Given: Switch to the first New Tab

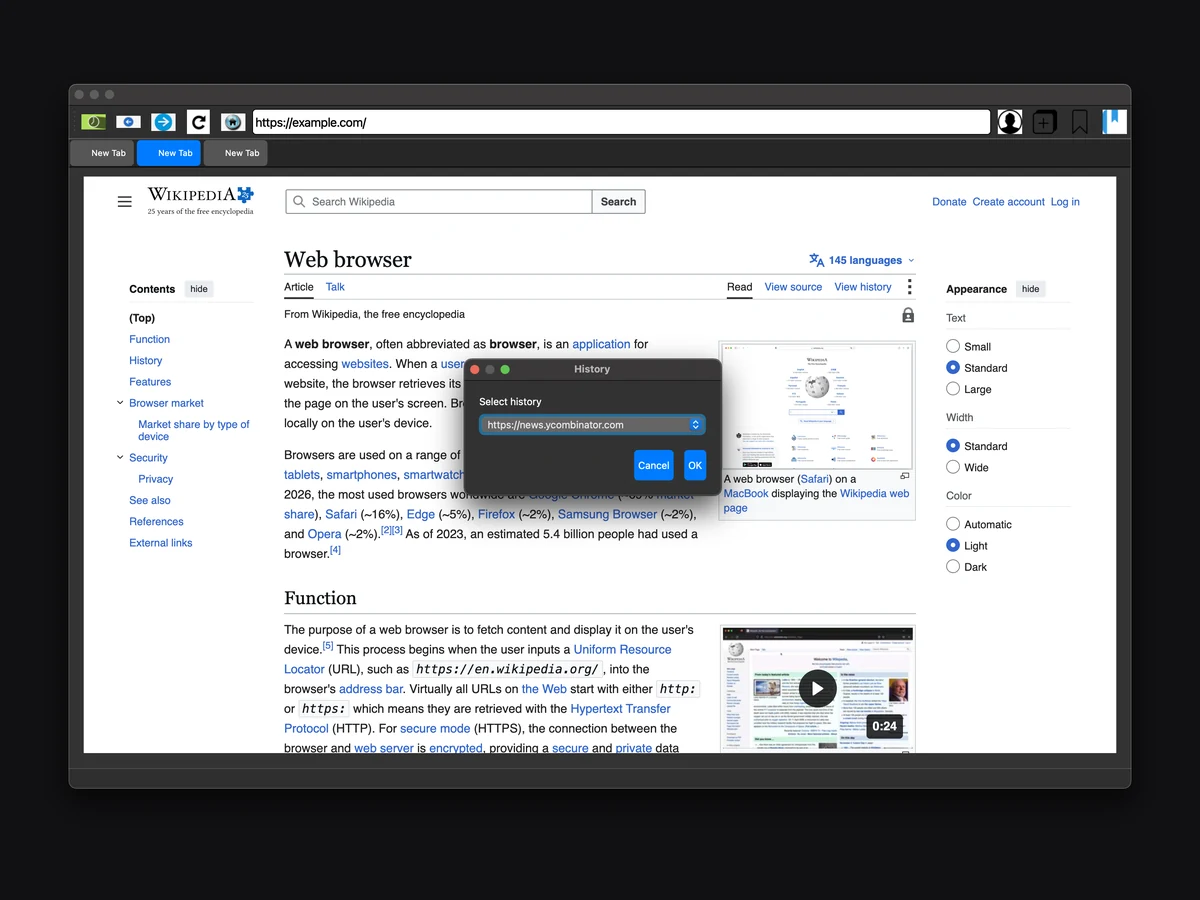Looking at the screenshot, I should [x=102, y=153].
